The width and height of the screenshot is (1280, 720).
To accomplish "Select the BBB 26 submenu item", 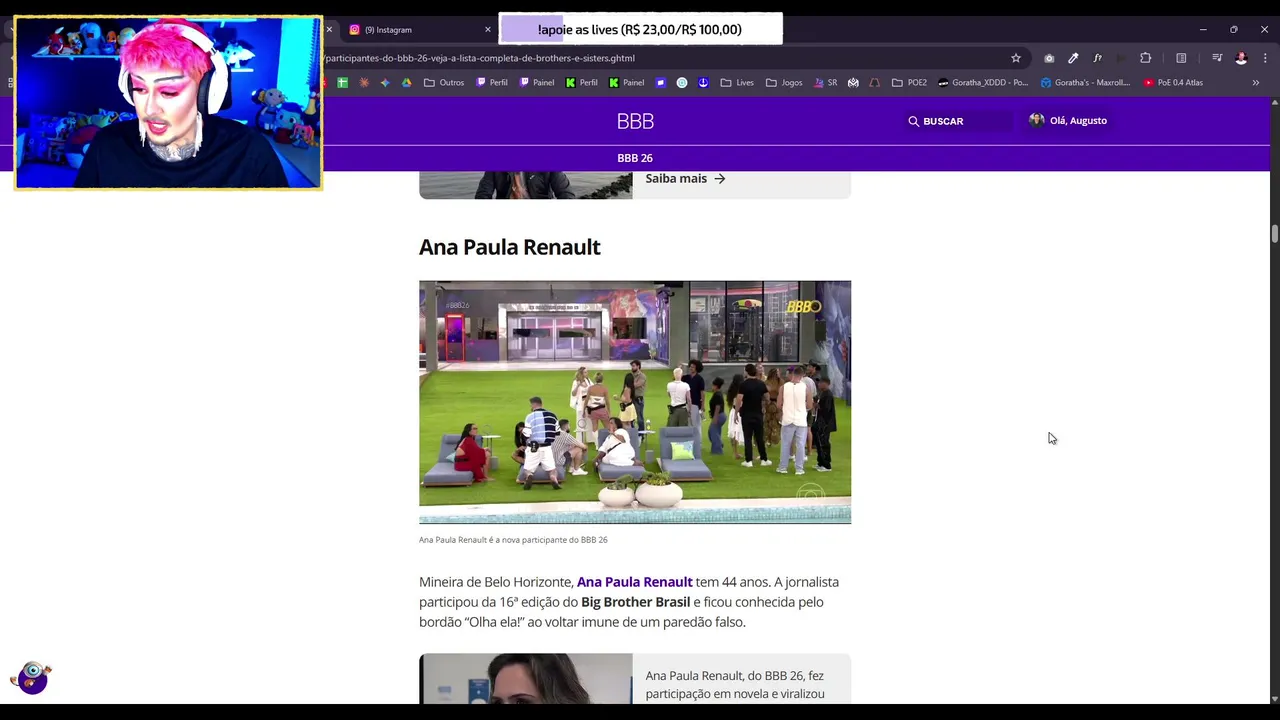I will (x=635, y=158).
